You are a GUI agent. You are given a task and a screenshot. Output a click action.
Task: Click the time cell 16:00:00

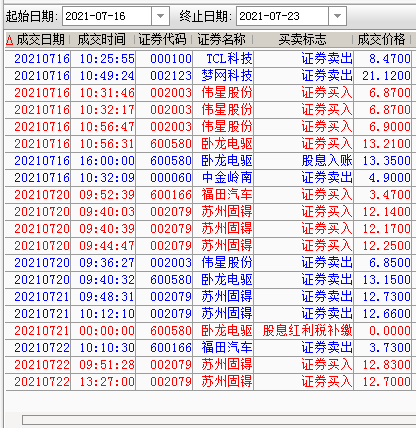[103, 161]
